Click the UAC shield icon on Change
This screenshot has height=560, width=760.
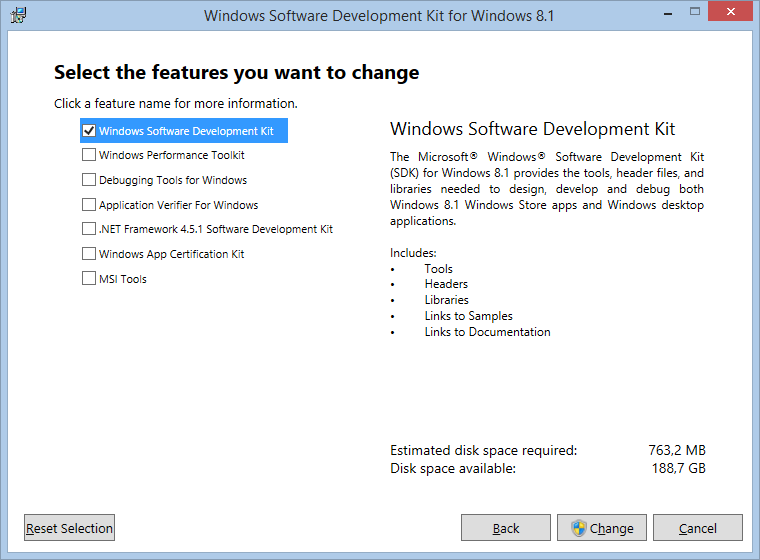coord(579,528)
